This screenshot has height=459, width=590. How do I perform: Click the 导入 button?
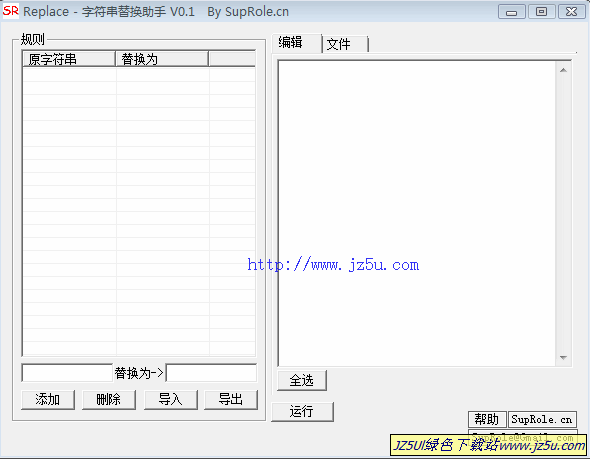[170, 399]
